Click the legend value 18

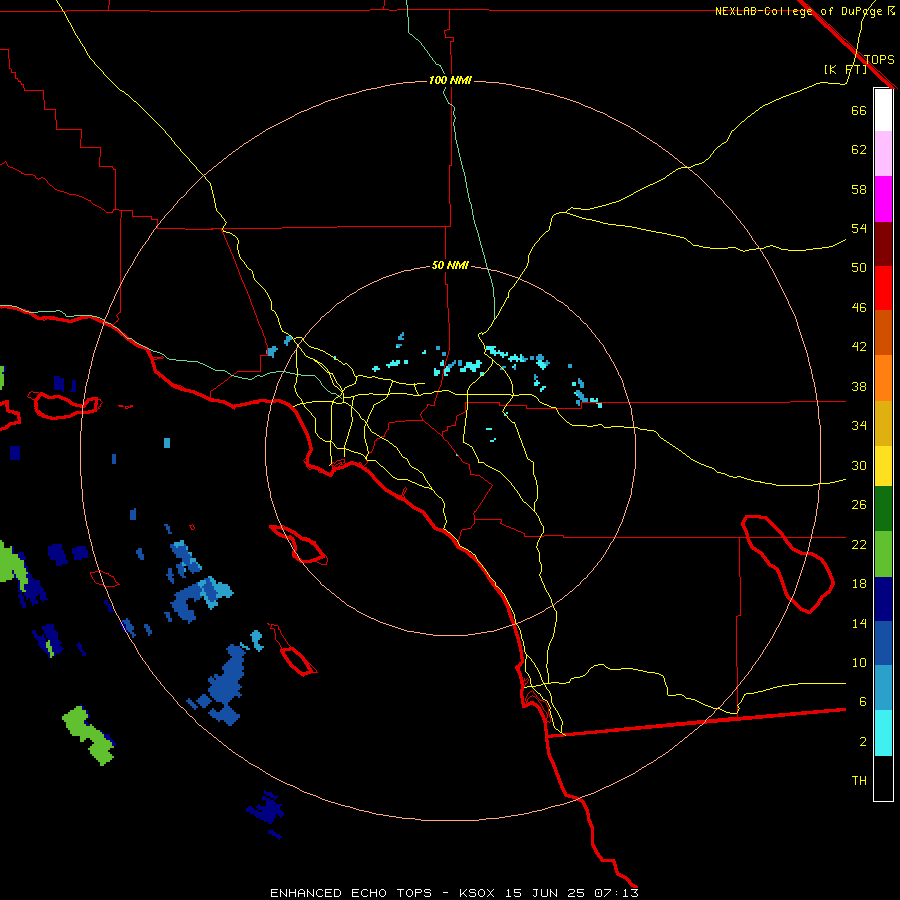[x=859, y=584]
